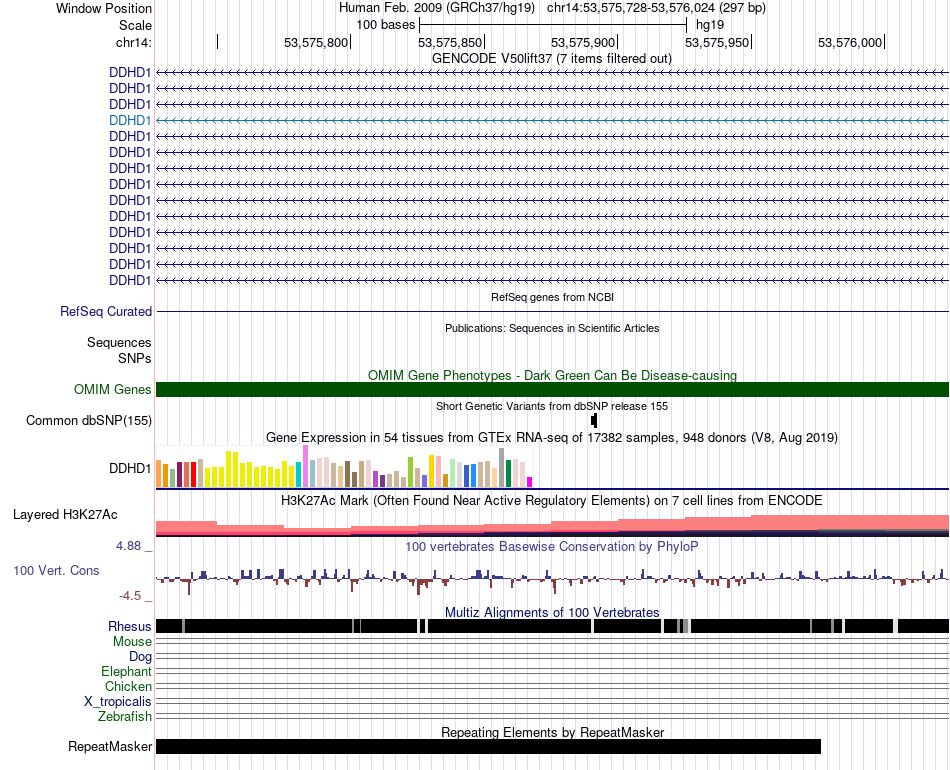Click the DDHD1 GTEx expression label
The height and width of the screenshot is (770, 950).
pos(130,468)
